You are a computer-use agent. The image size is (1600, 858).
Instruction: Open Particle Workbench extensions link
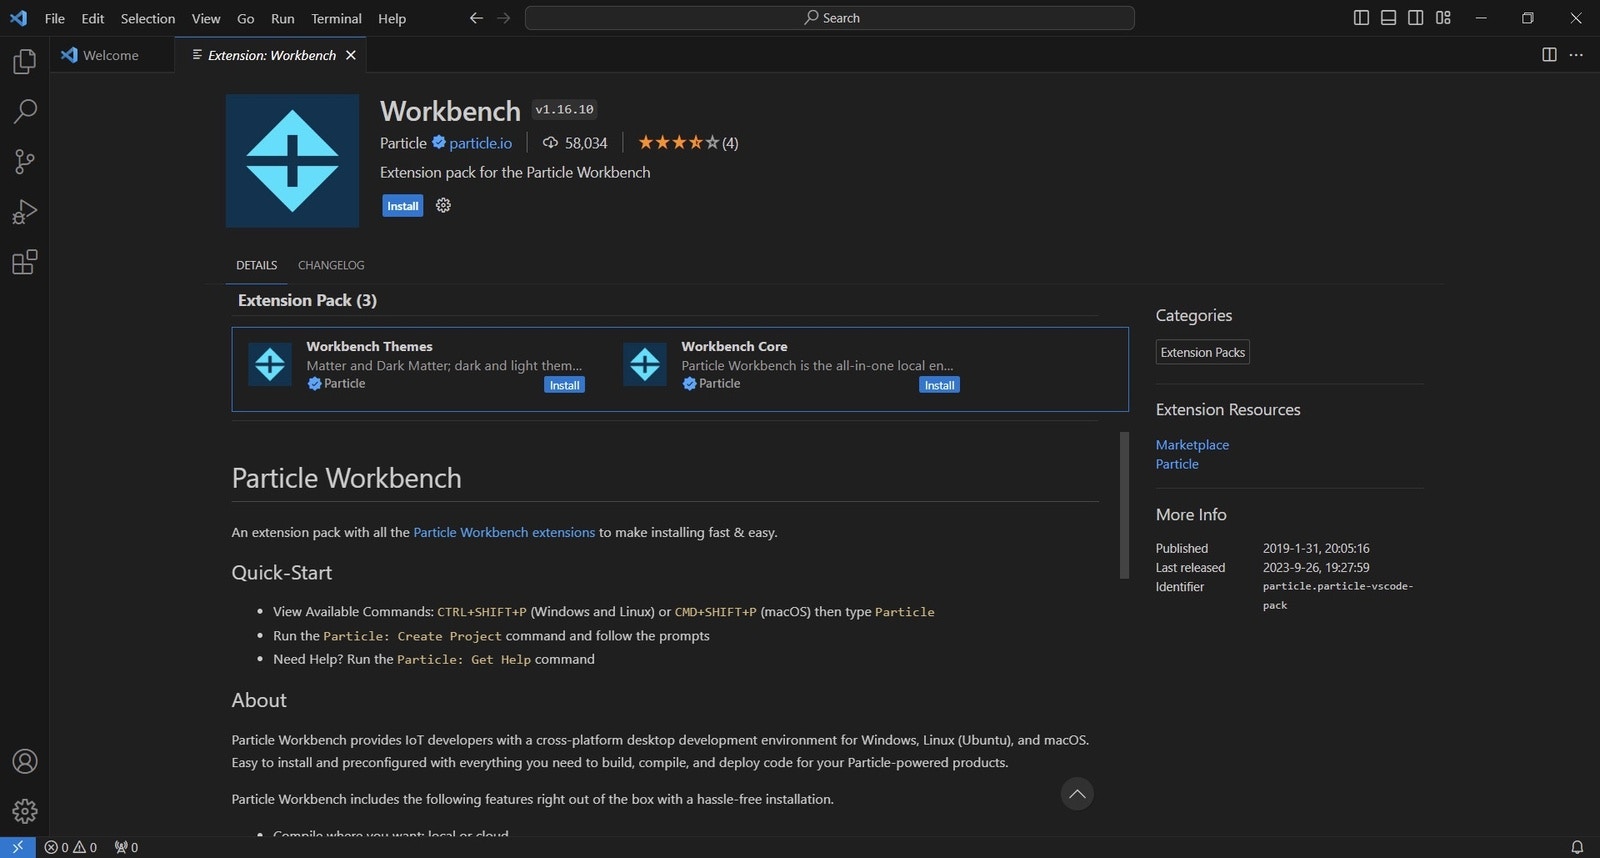pos(504,532)
